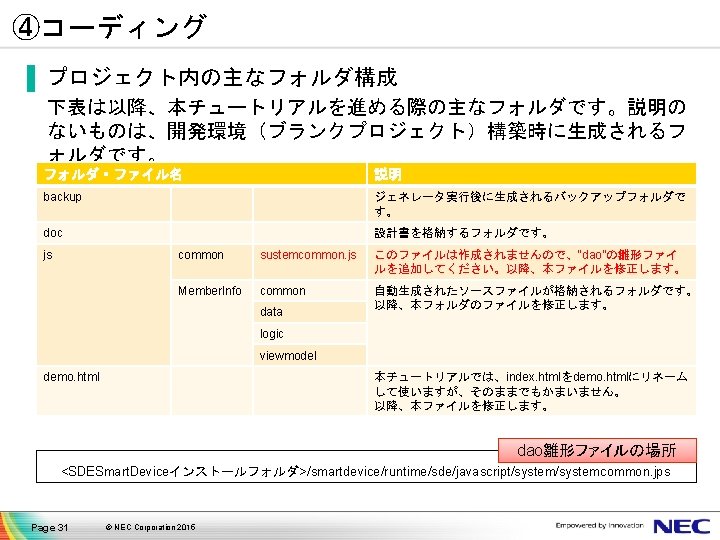Click the フォルダ・ファイル名 column header

[201, 174]
